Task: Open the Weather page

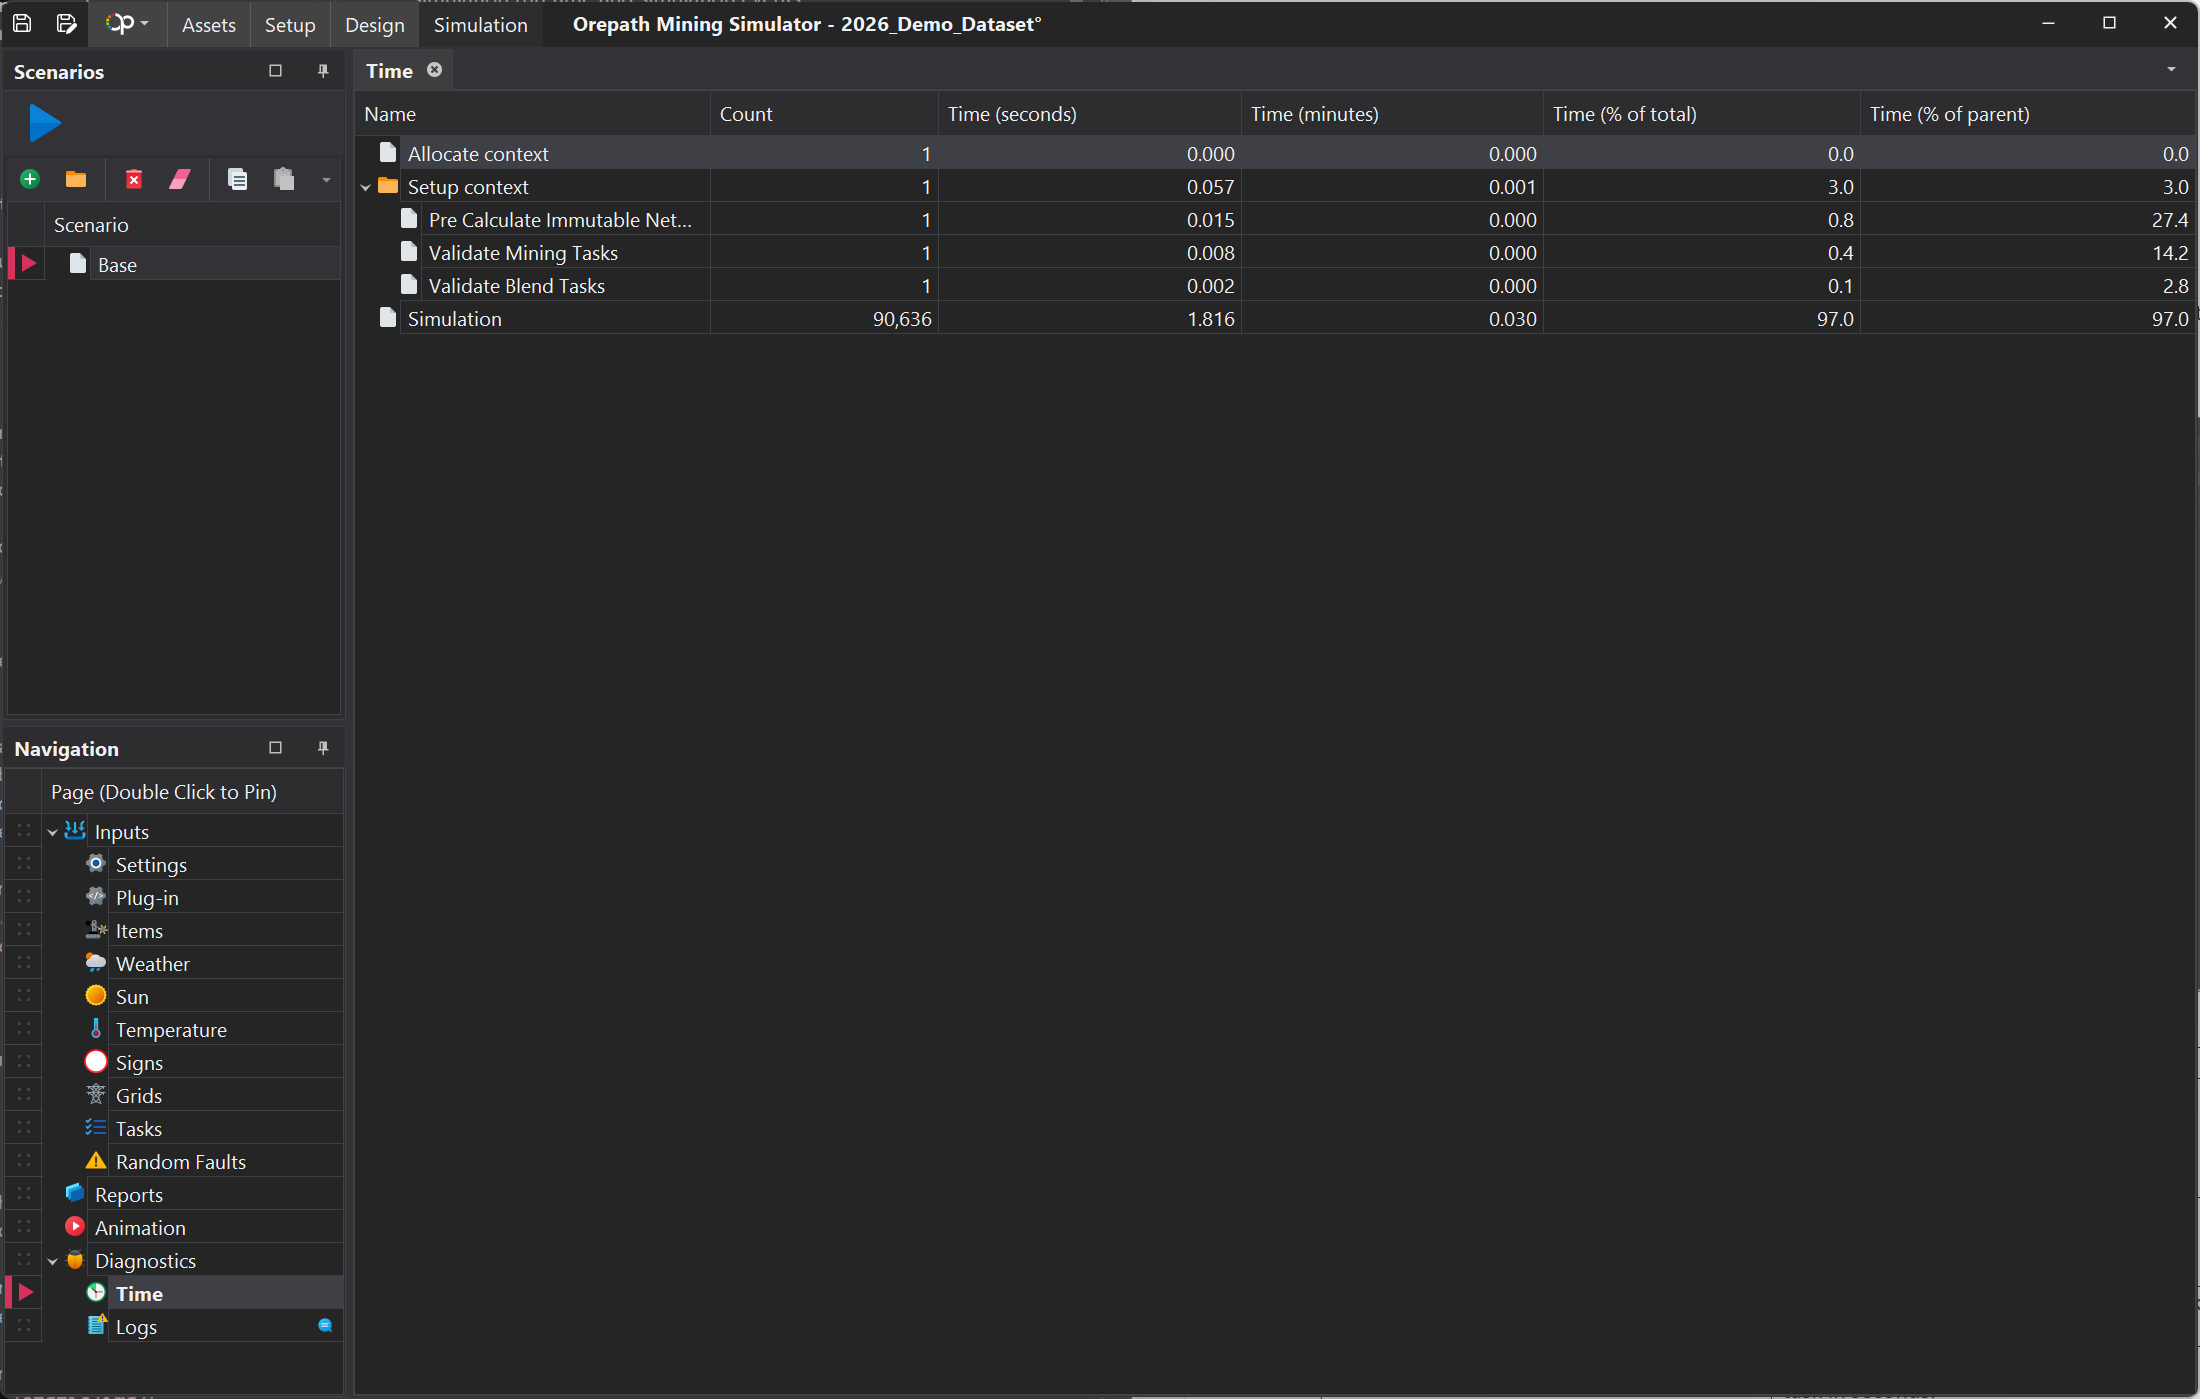Action: pyautogui.click(x=152, y=964)
